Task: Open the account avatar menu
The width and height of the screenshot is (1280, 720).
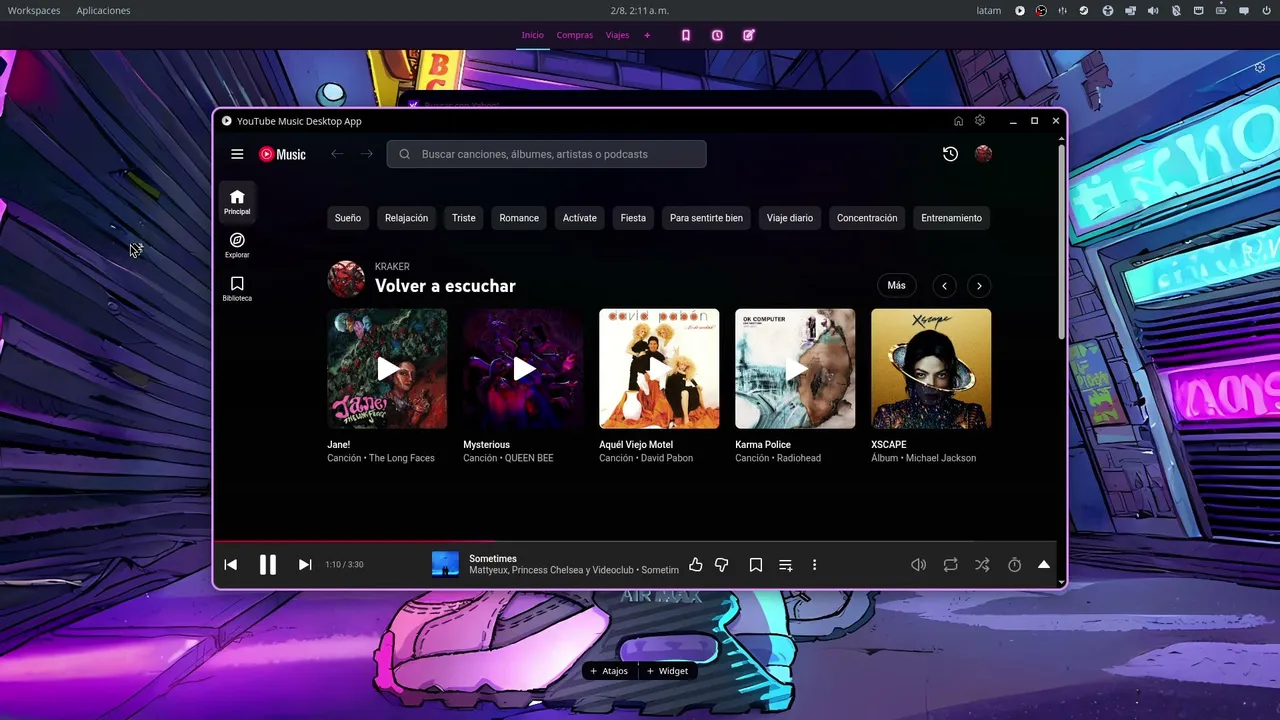Action: [x=983, y=154]
